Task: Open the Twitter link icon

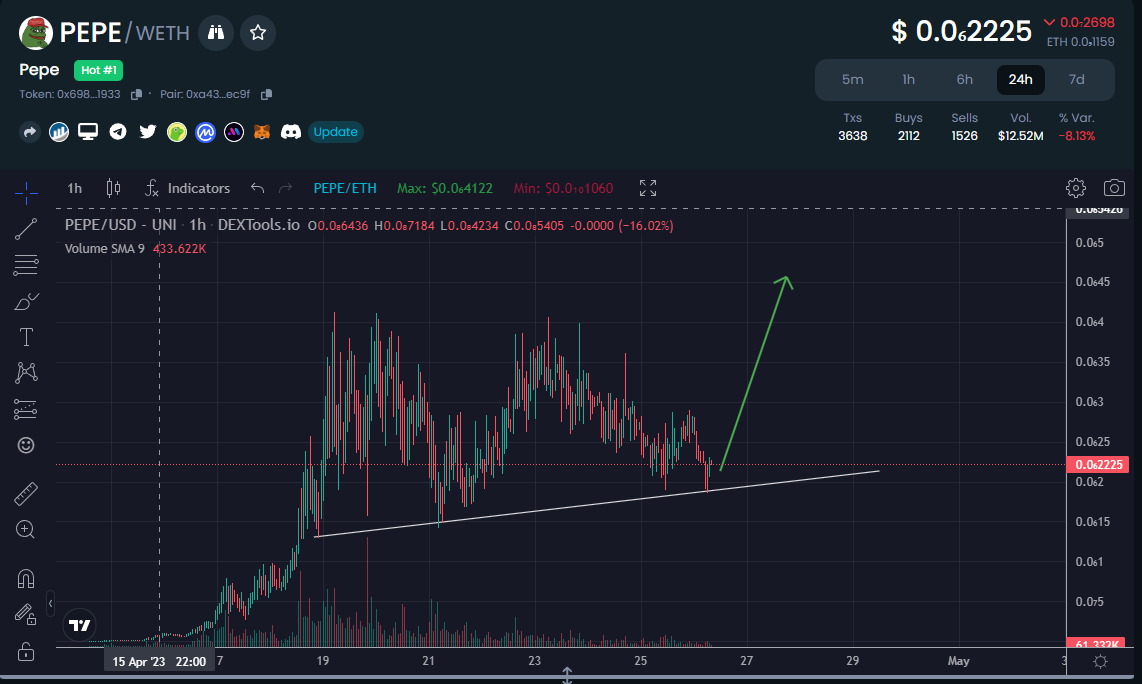Action: pos(148,132)
